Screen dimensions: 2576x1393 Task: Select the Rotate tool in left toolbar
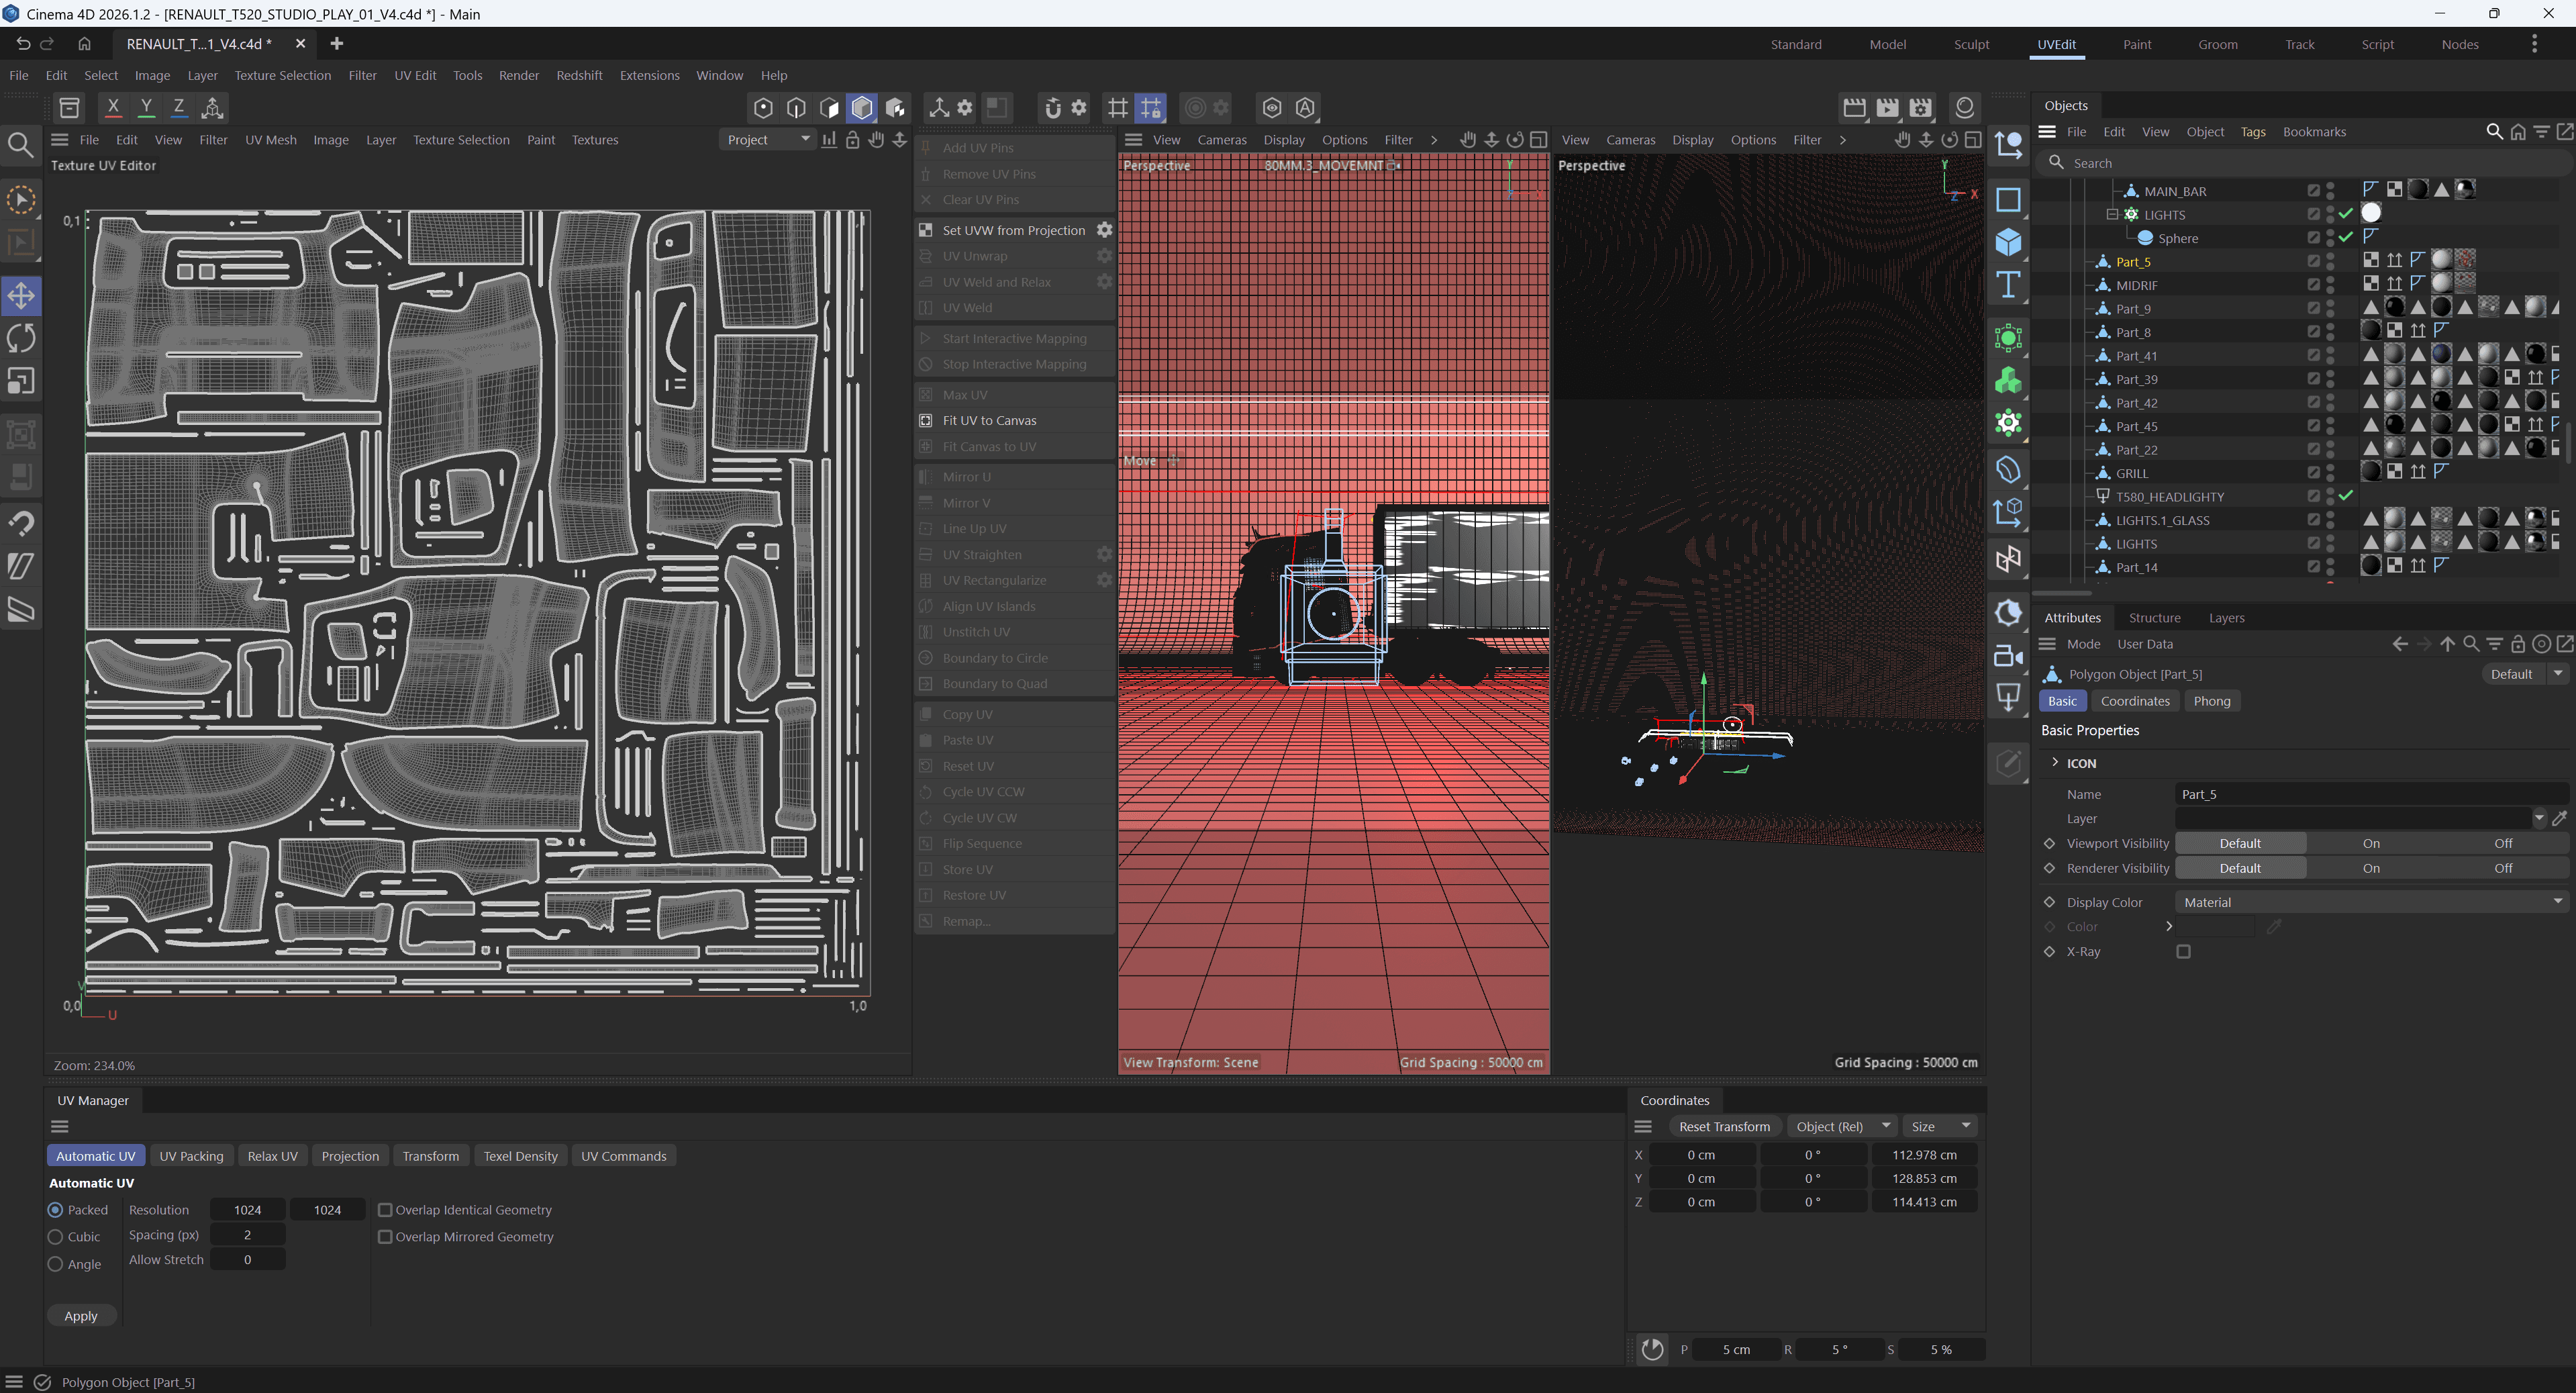[21, 338]
